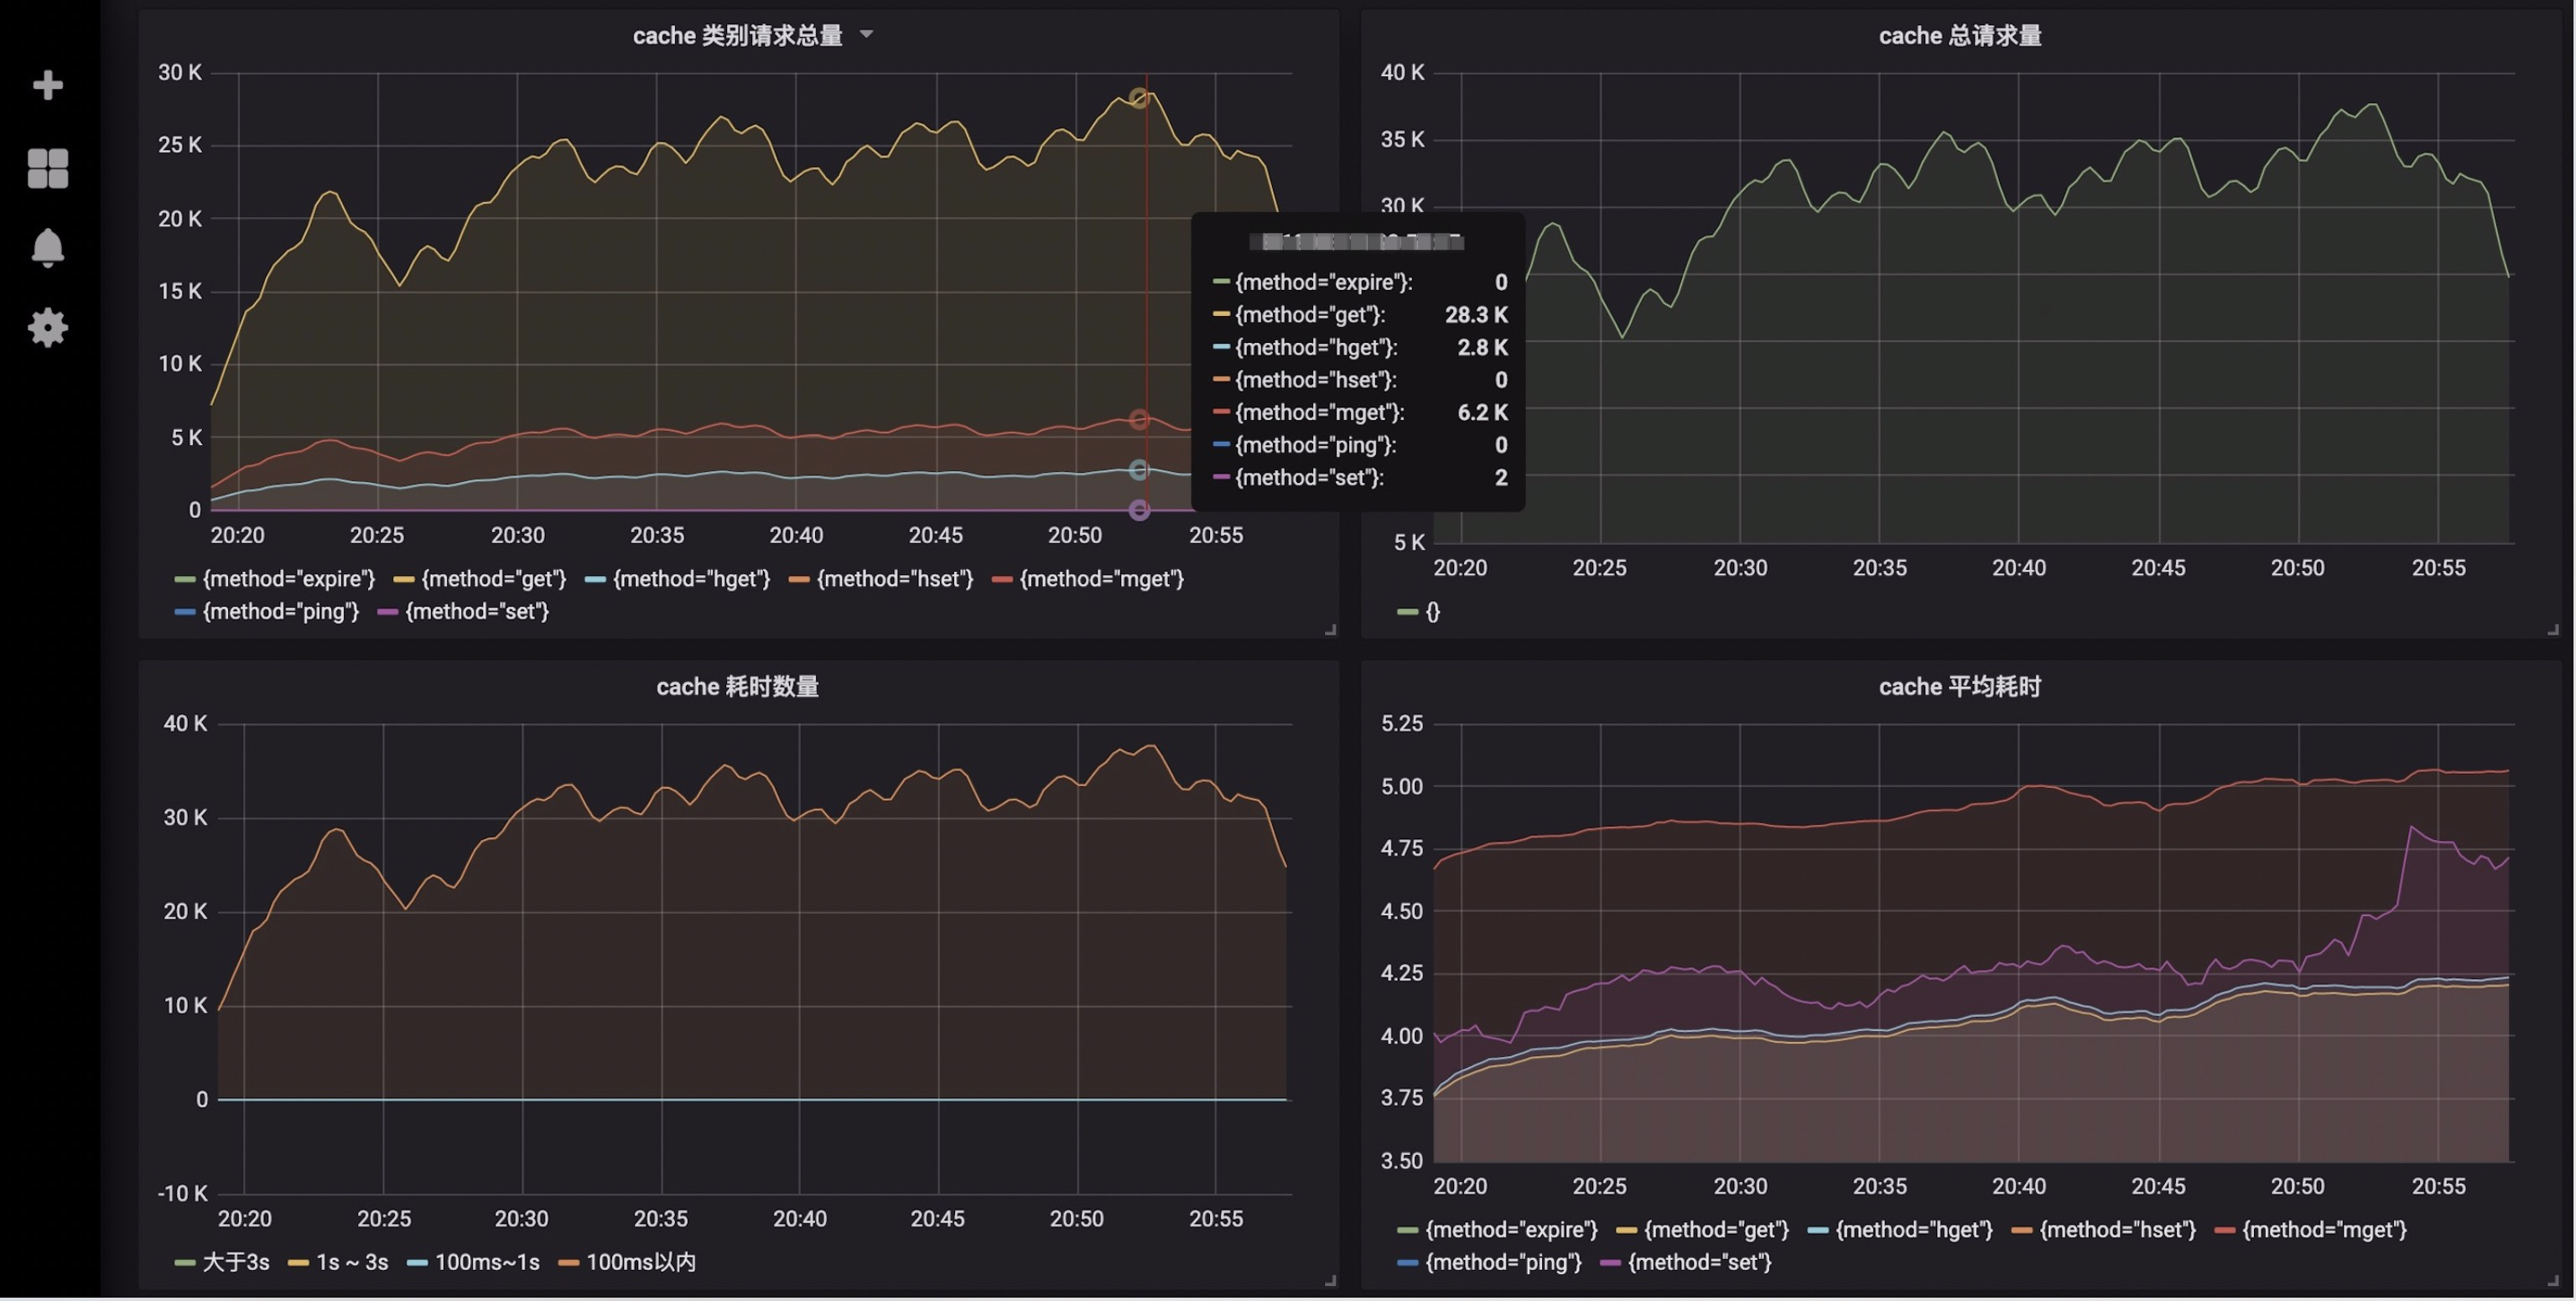Open the cache 平均耗时 panel menu
The image size is (2576, 1301).
1958,686
